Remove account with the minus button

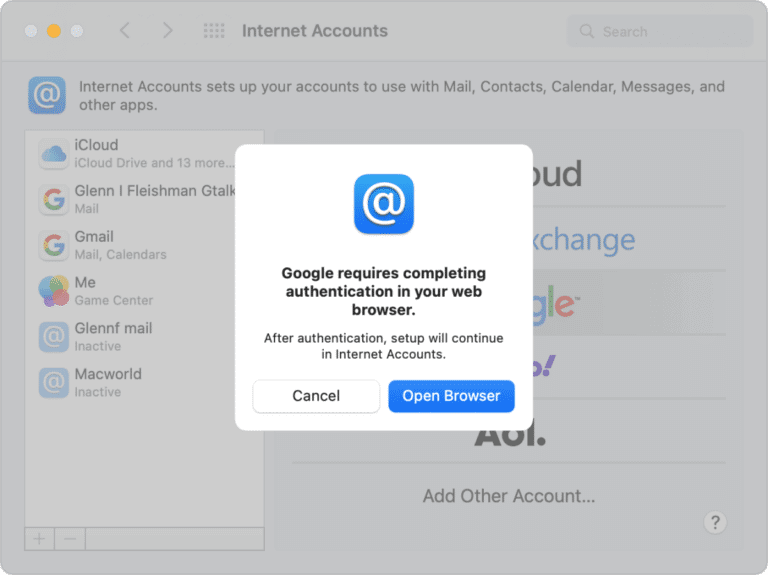69,538
